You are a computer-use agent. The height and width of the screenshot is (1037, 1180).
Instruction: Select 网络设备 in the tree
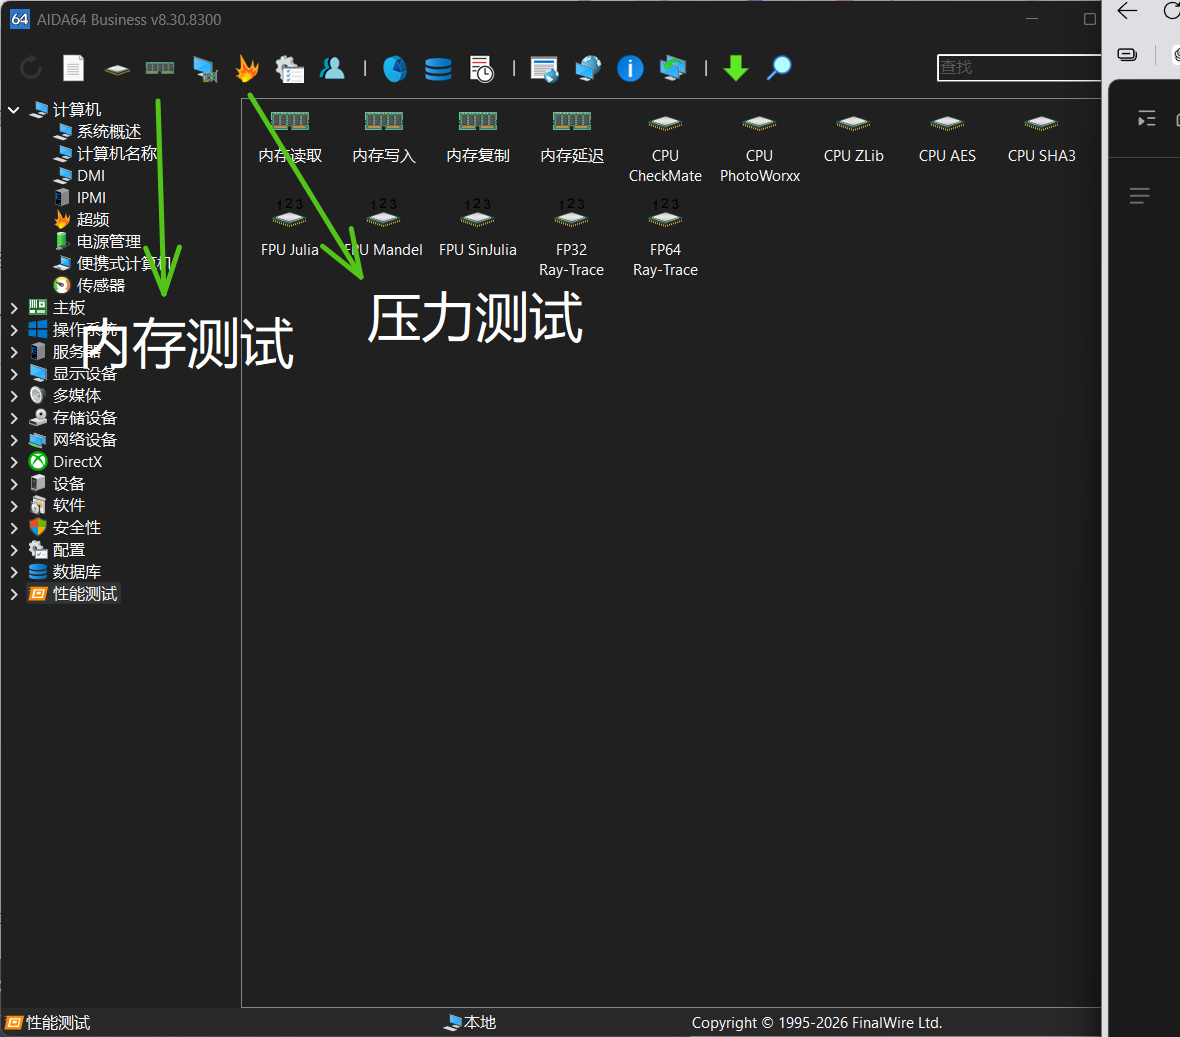84,440
